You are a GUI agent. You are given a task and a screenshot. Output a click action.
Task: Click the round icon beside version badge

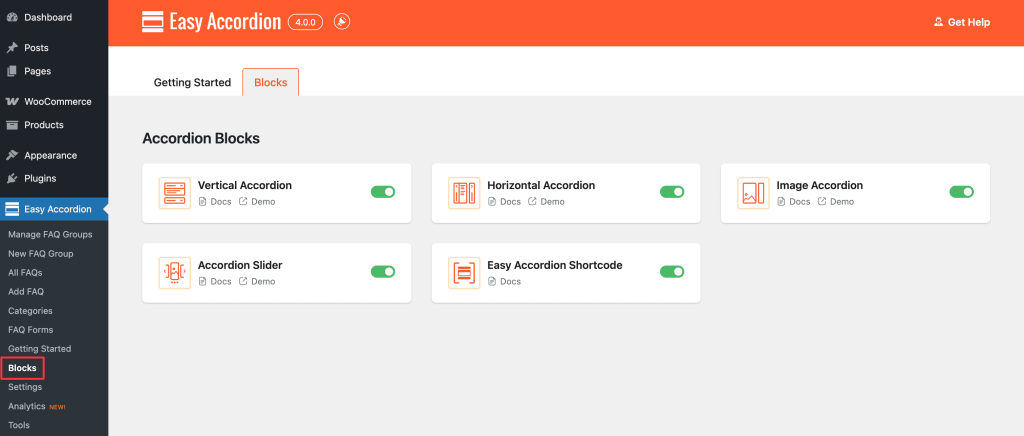342,22
